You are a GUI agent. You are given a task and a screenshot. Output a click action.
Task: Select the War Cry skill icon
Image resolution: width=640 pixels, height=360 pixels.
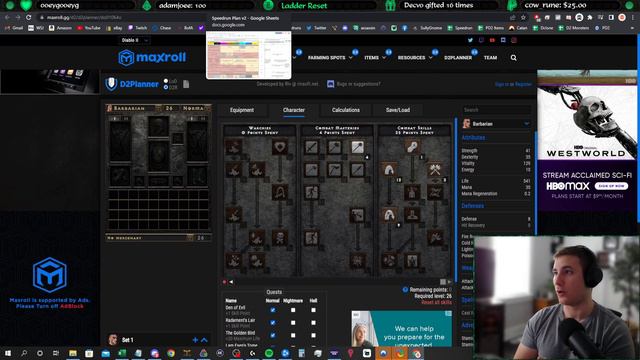pos(234,260)
